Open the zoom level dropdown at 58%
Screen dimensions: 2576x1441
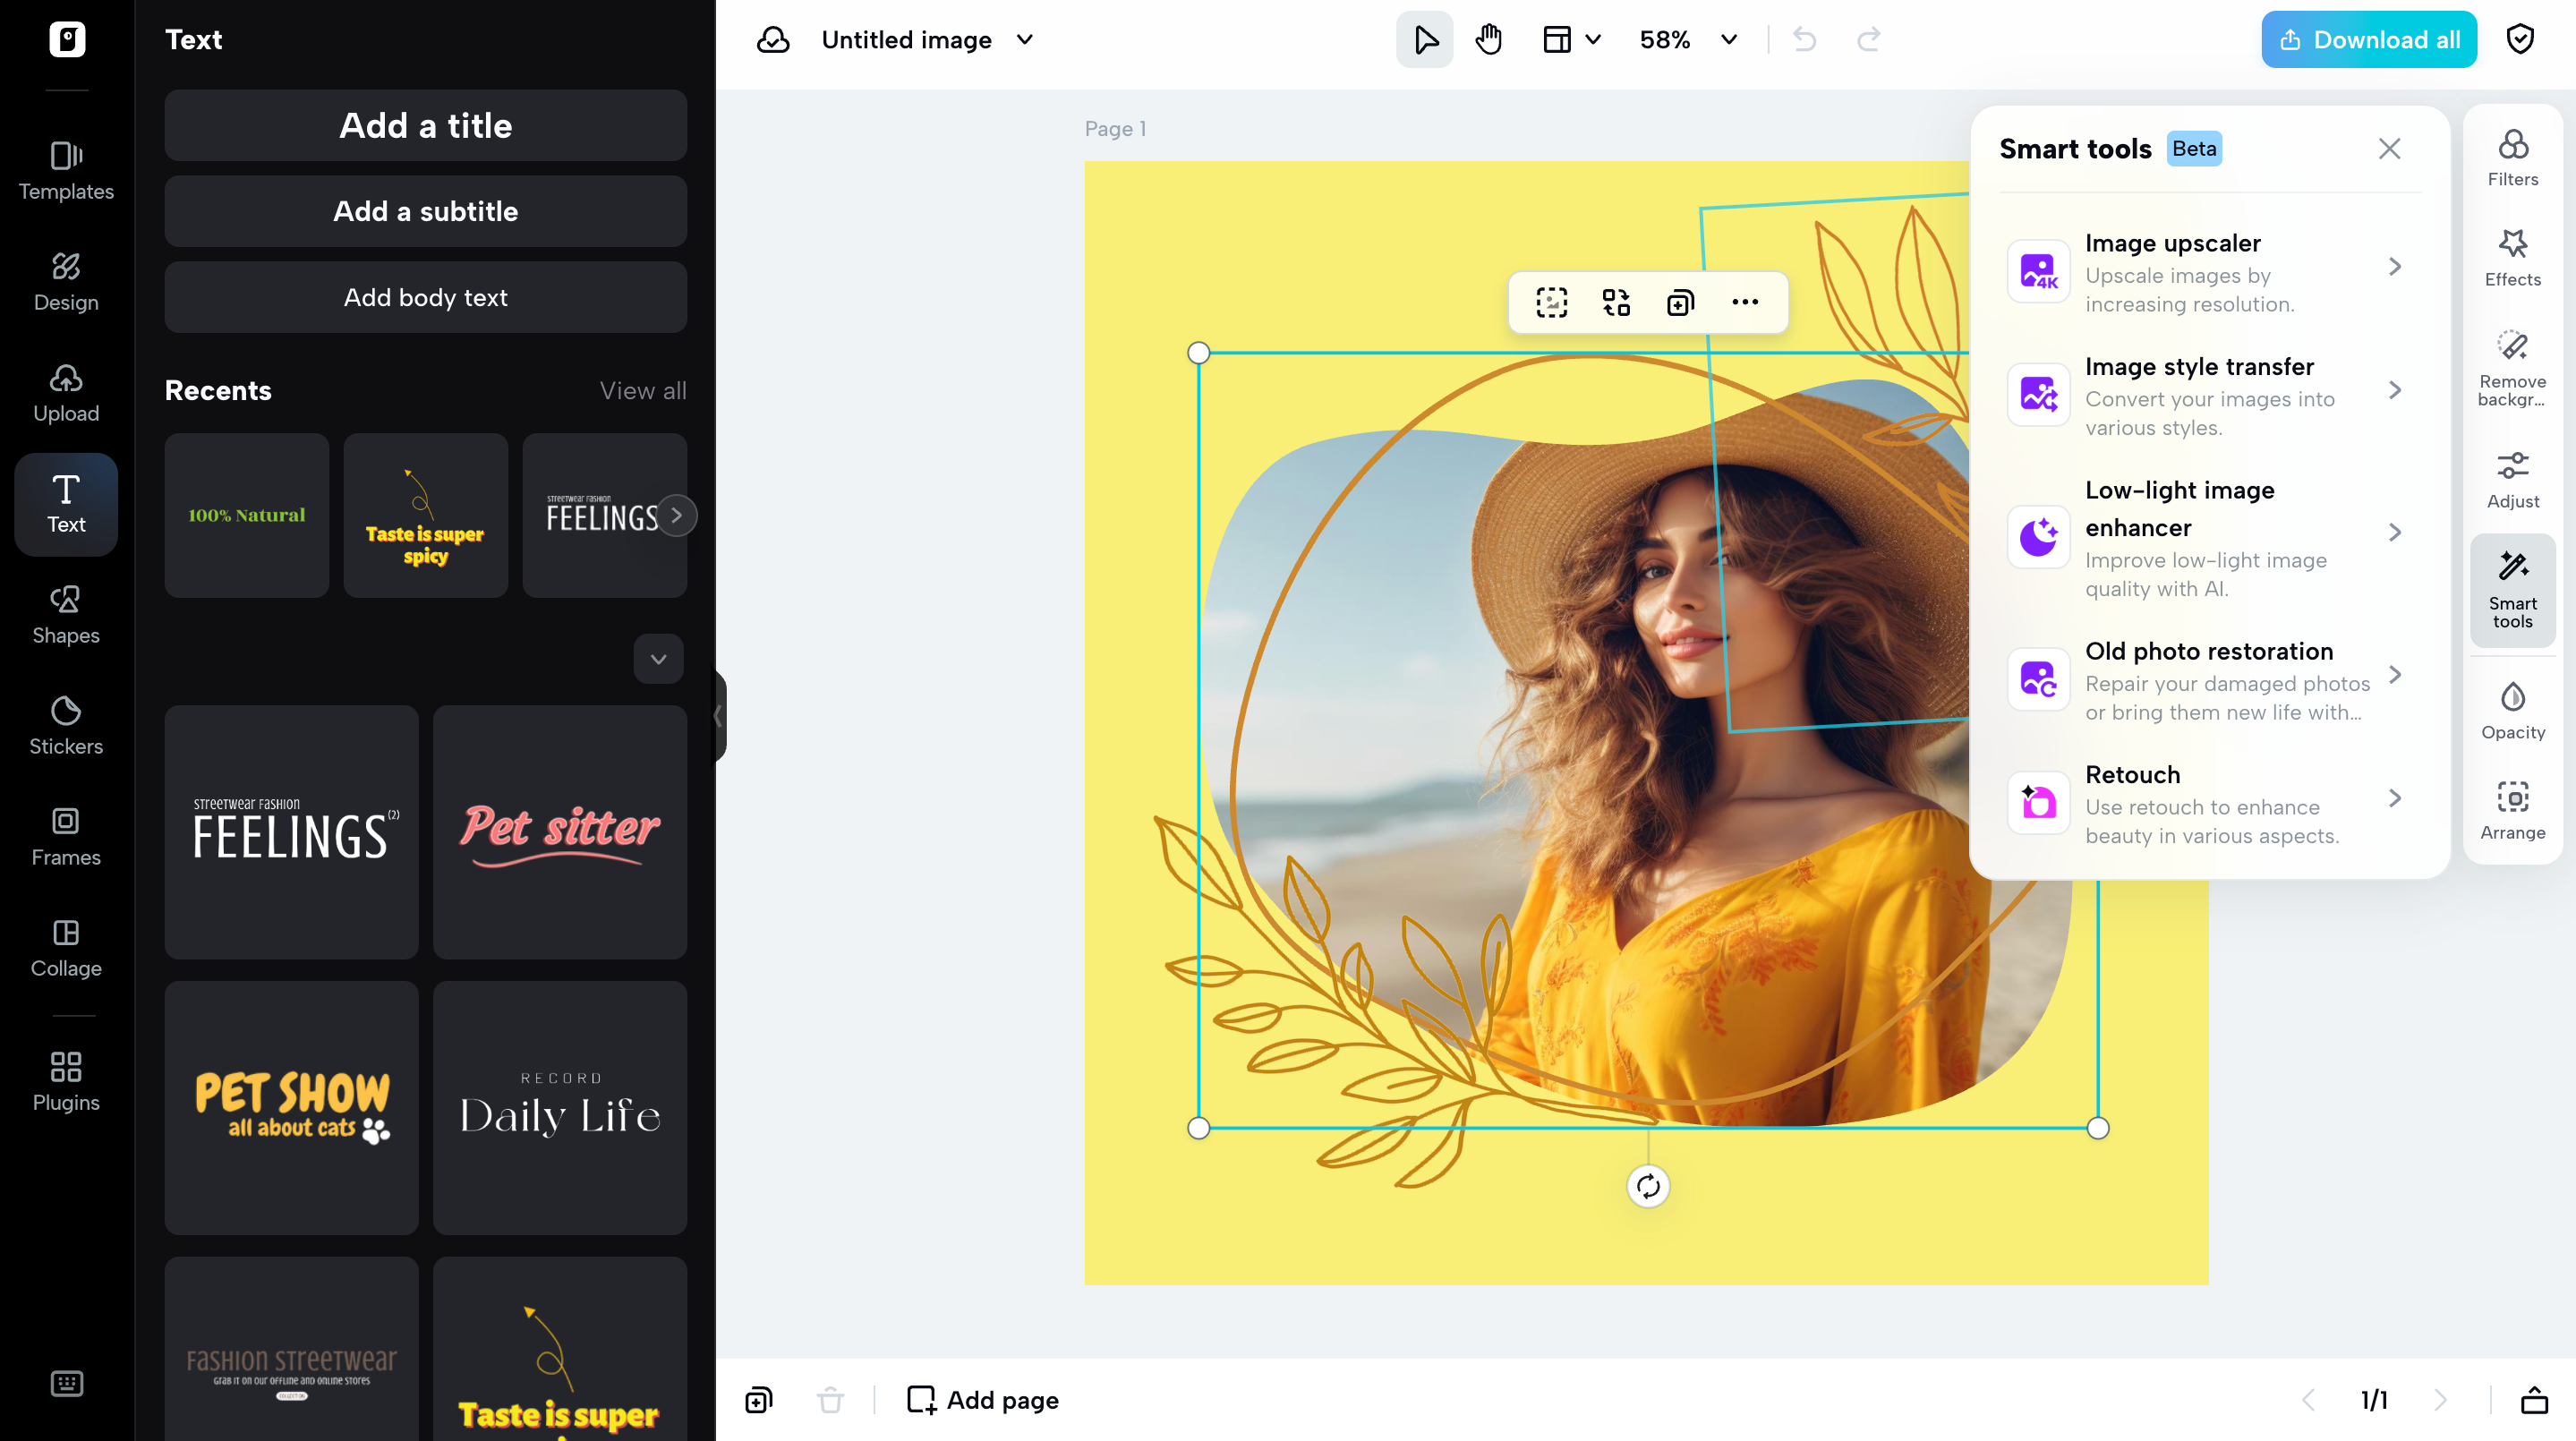click(x=1688, y=39)
